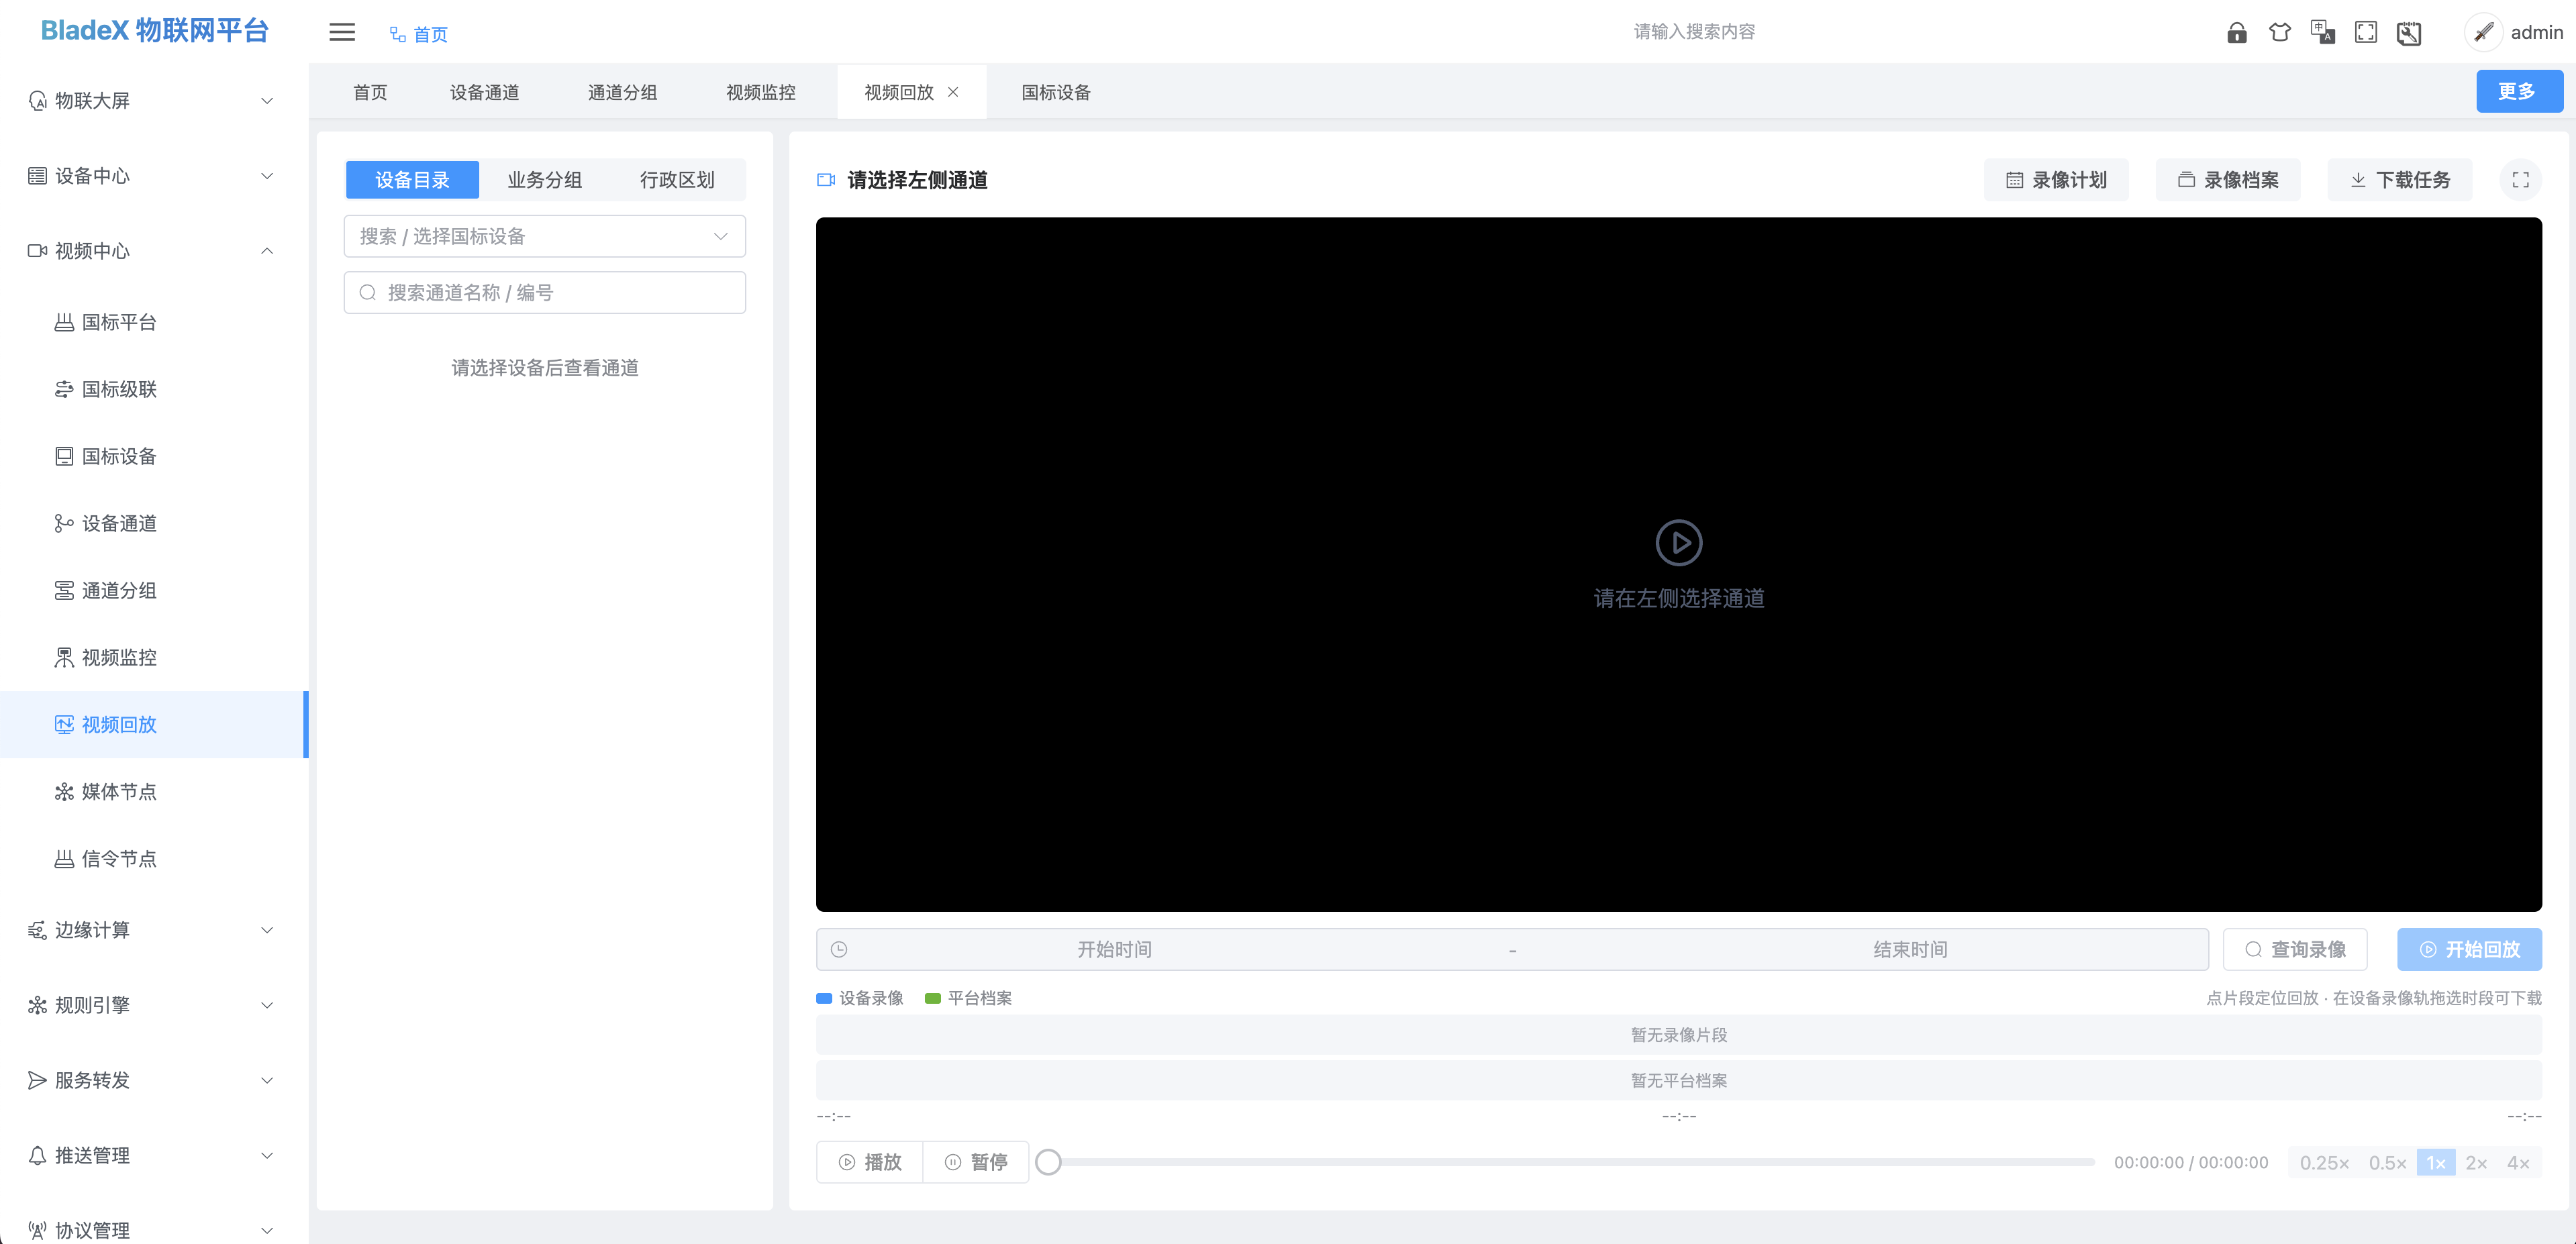Expand 设备中心 menu
2576x1244 pixels.
click(153, 176)
